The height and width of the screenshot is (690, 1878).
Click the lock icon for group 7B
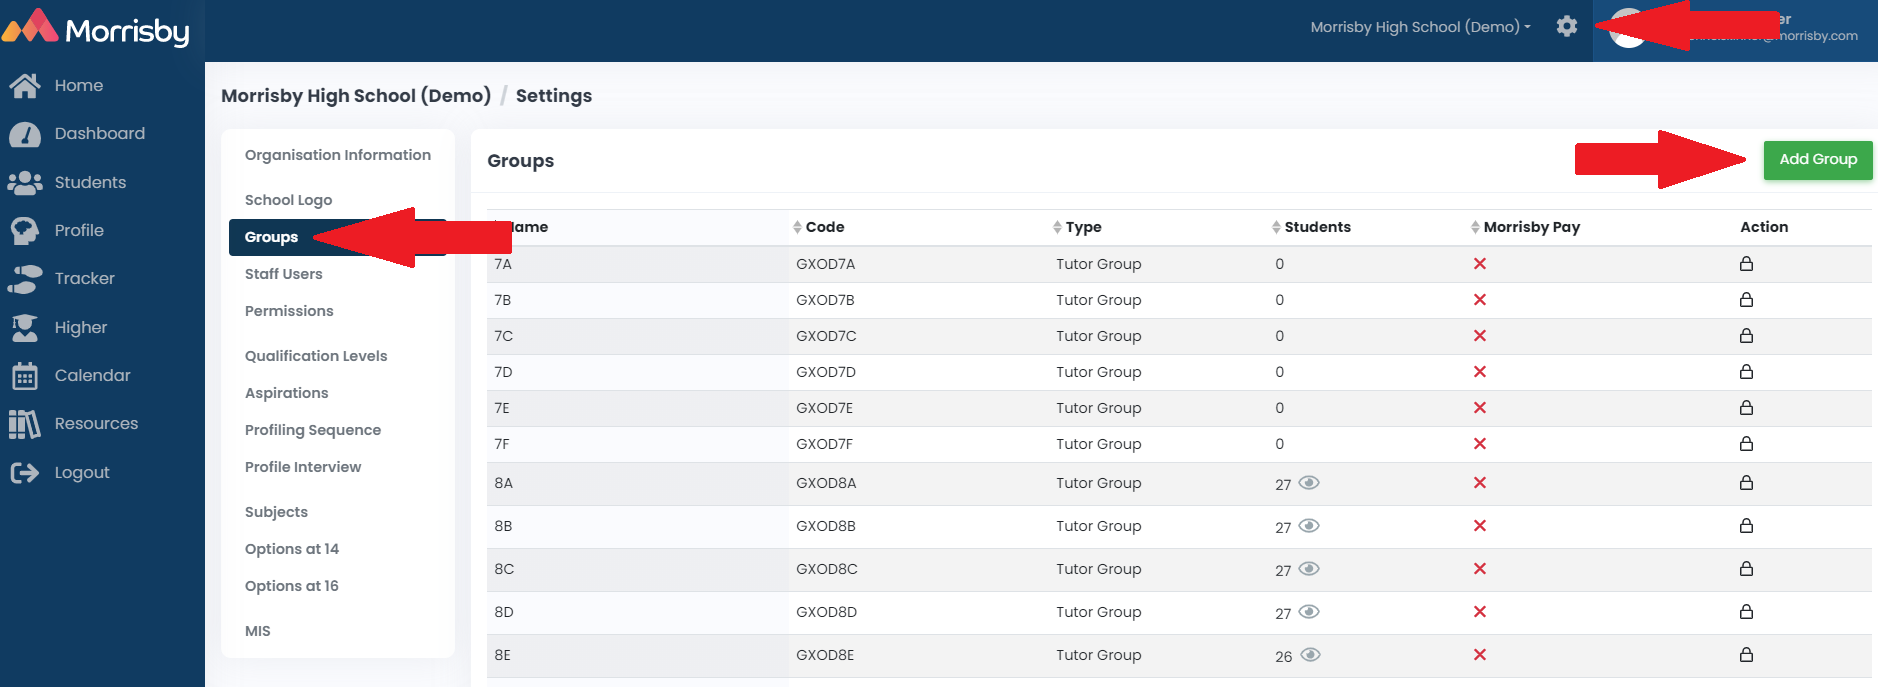1746,300
